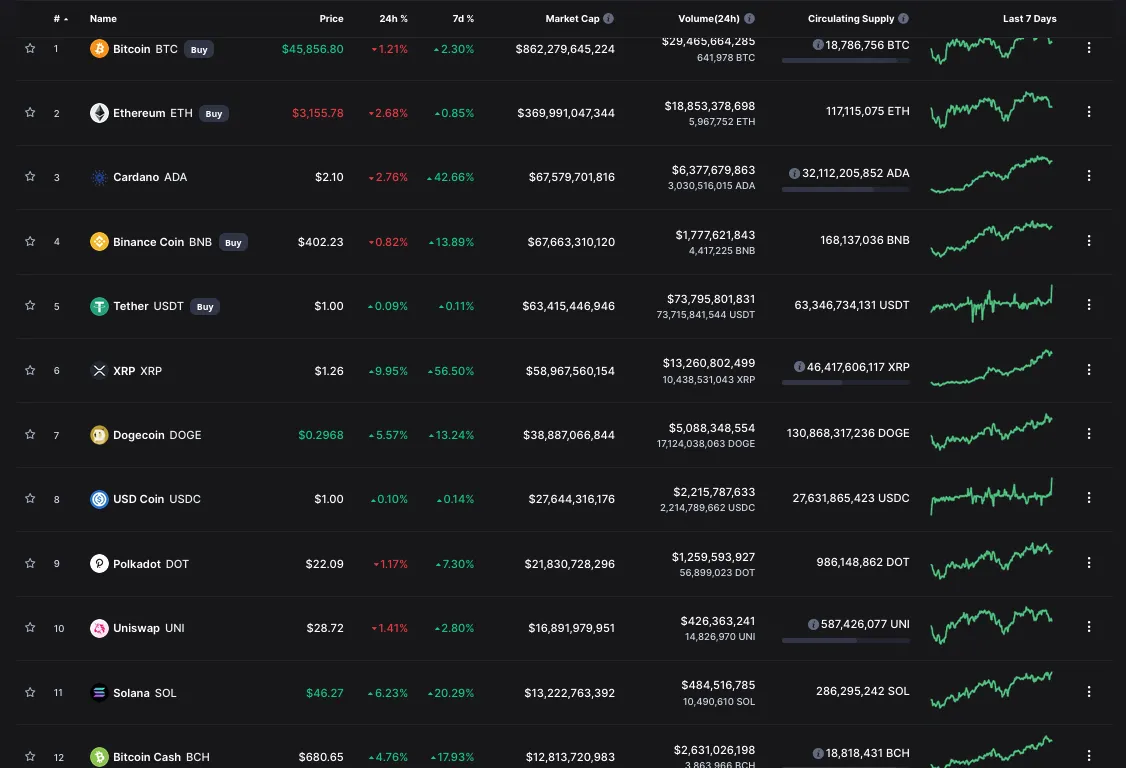Click the Uniswap logo icon
Image resolution: width=1126 pixels, height=768 pixels.
pyautogui.click(x=99, y=628)
